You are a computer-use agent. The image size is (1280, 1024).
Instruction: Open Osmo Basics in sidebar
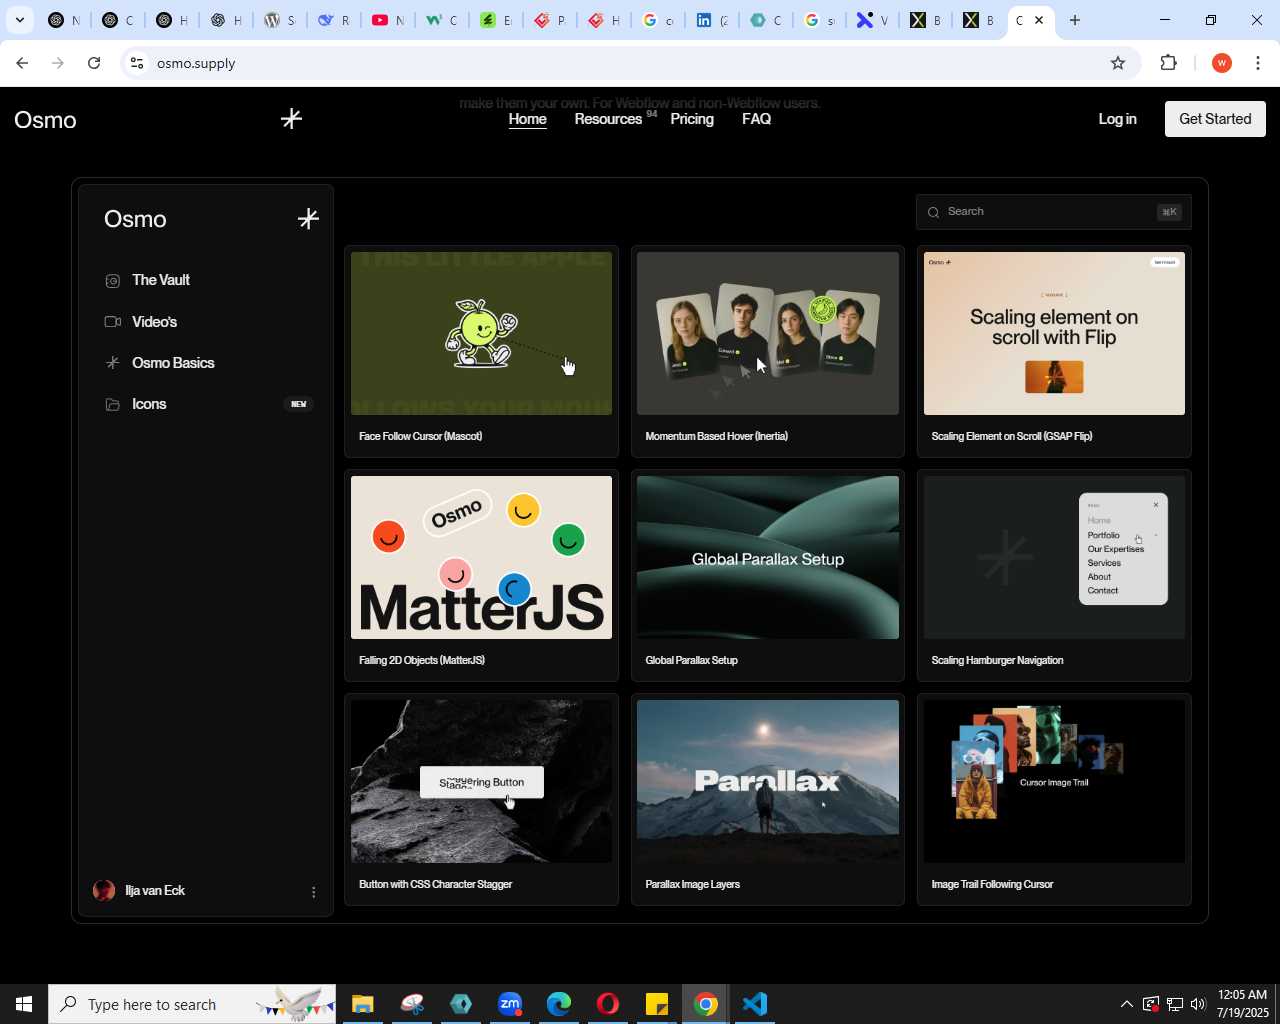point(173,363)
